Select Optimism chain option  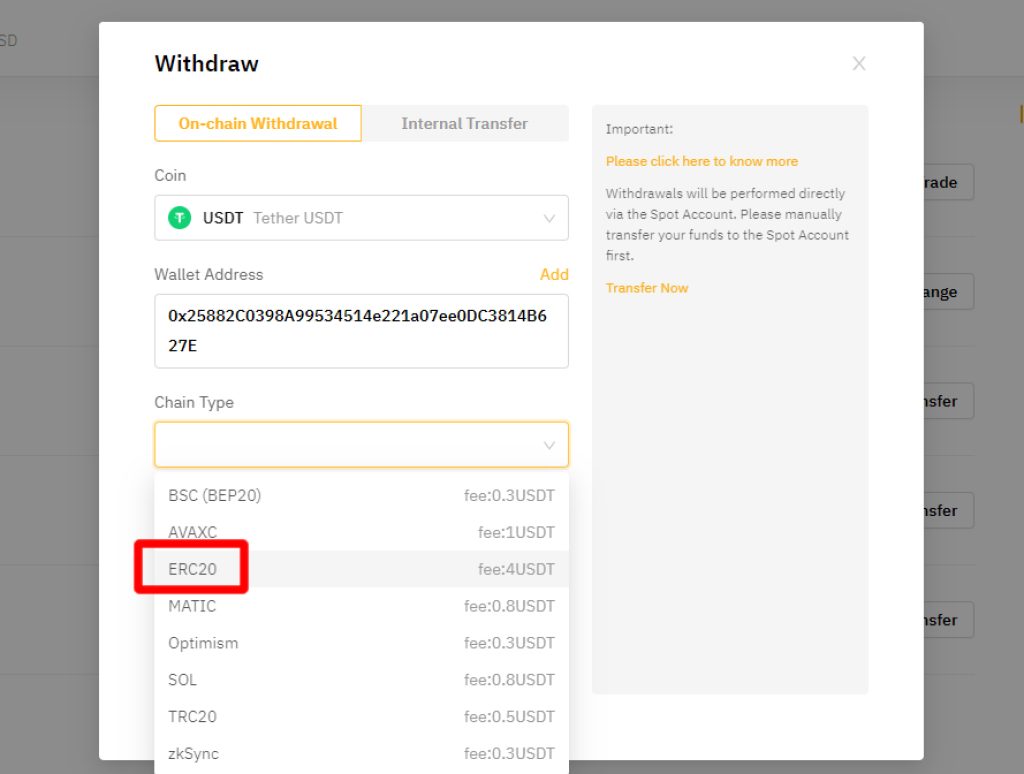pos(361,643)
